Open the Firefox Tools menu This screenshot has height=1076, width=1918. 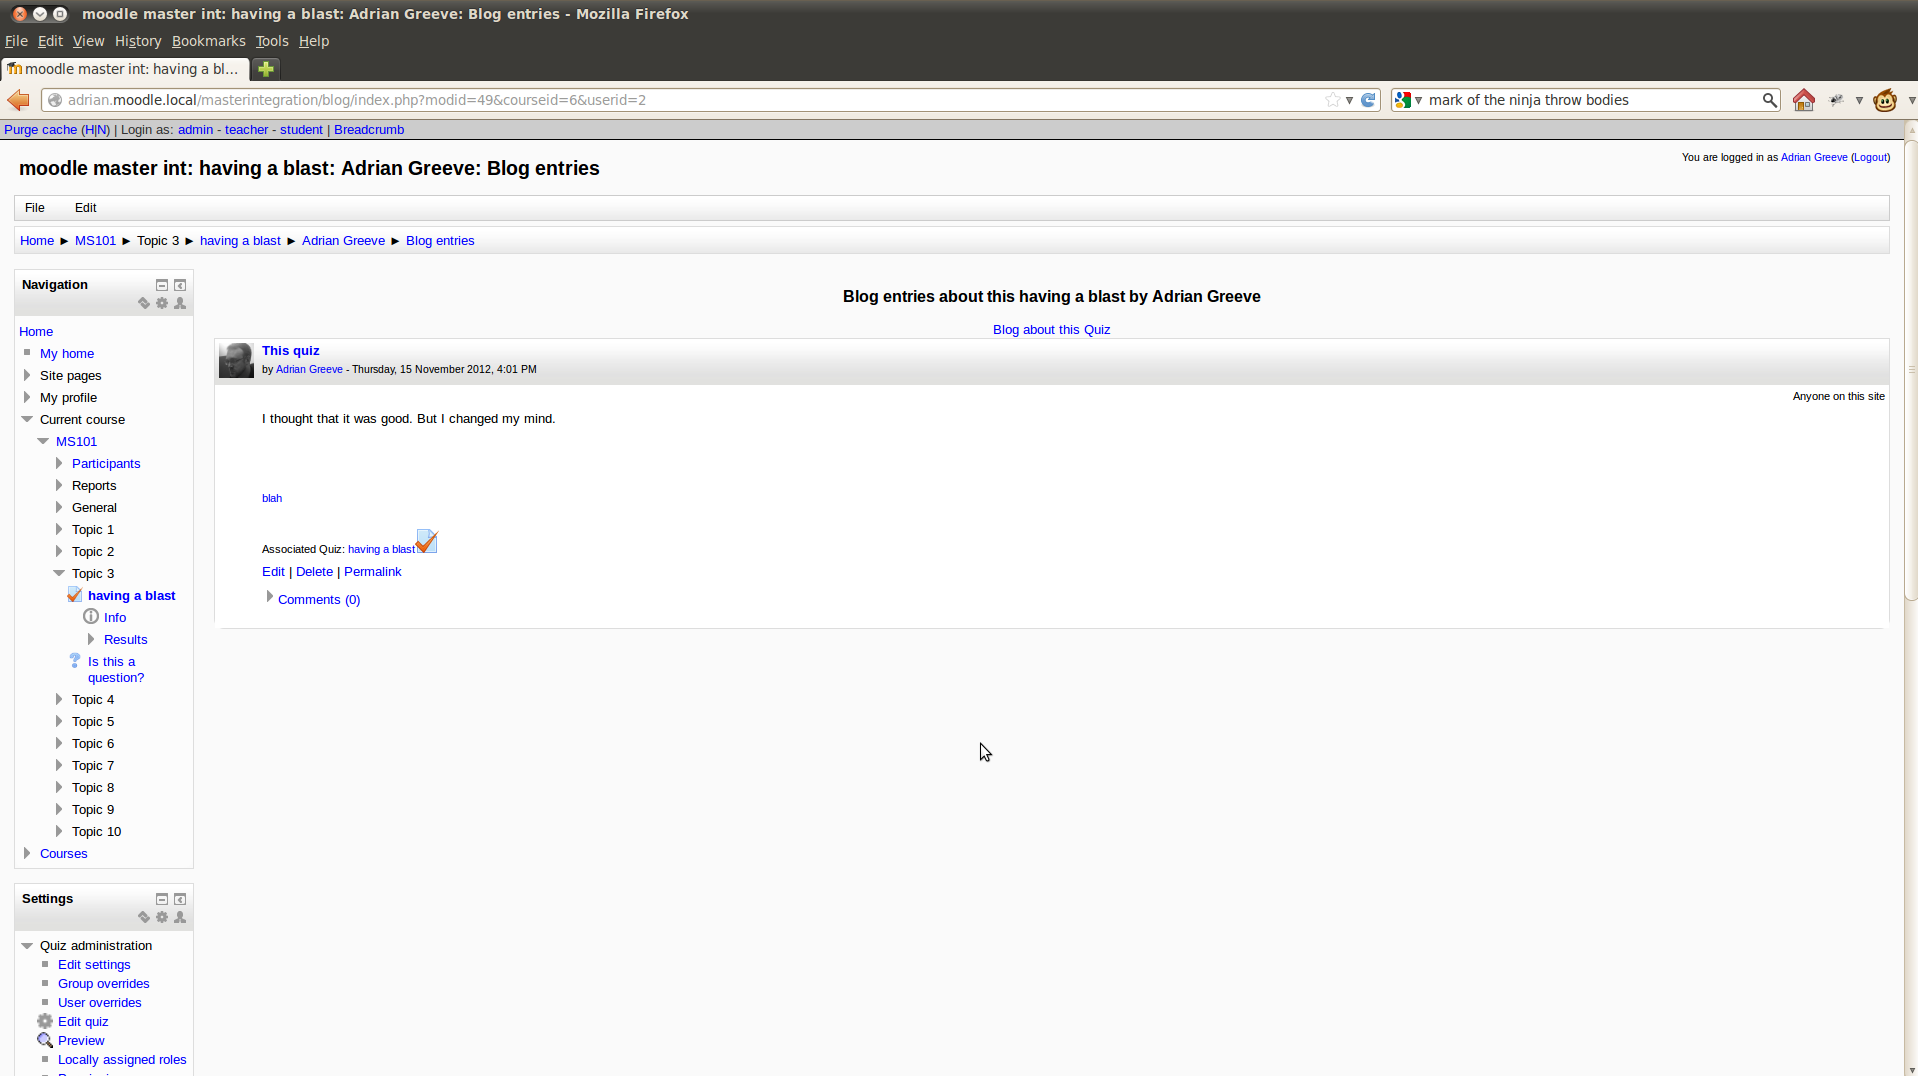(271, 41)
